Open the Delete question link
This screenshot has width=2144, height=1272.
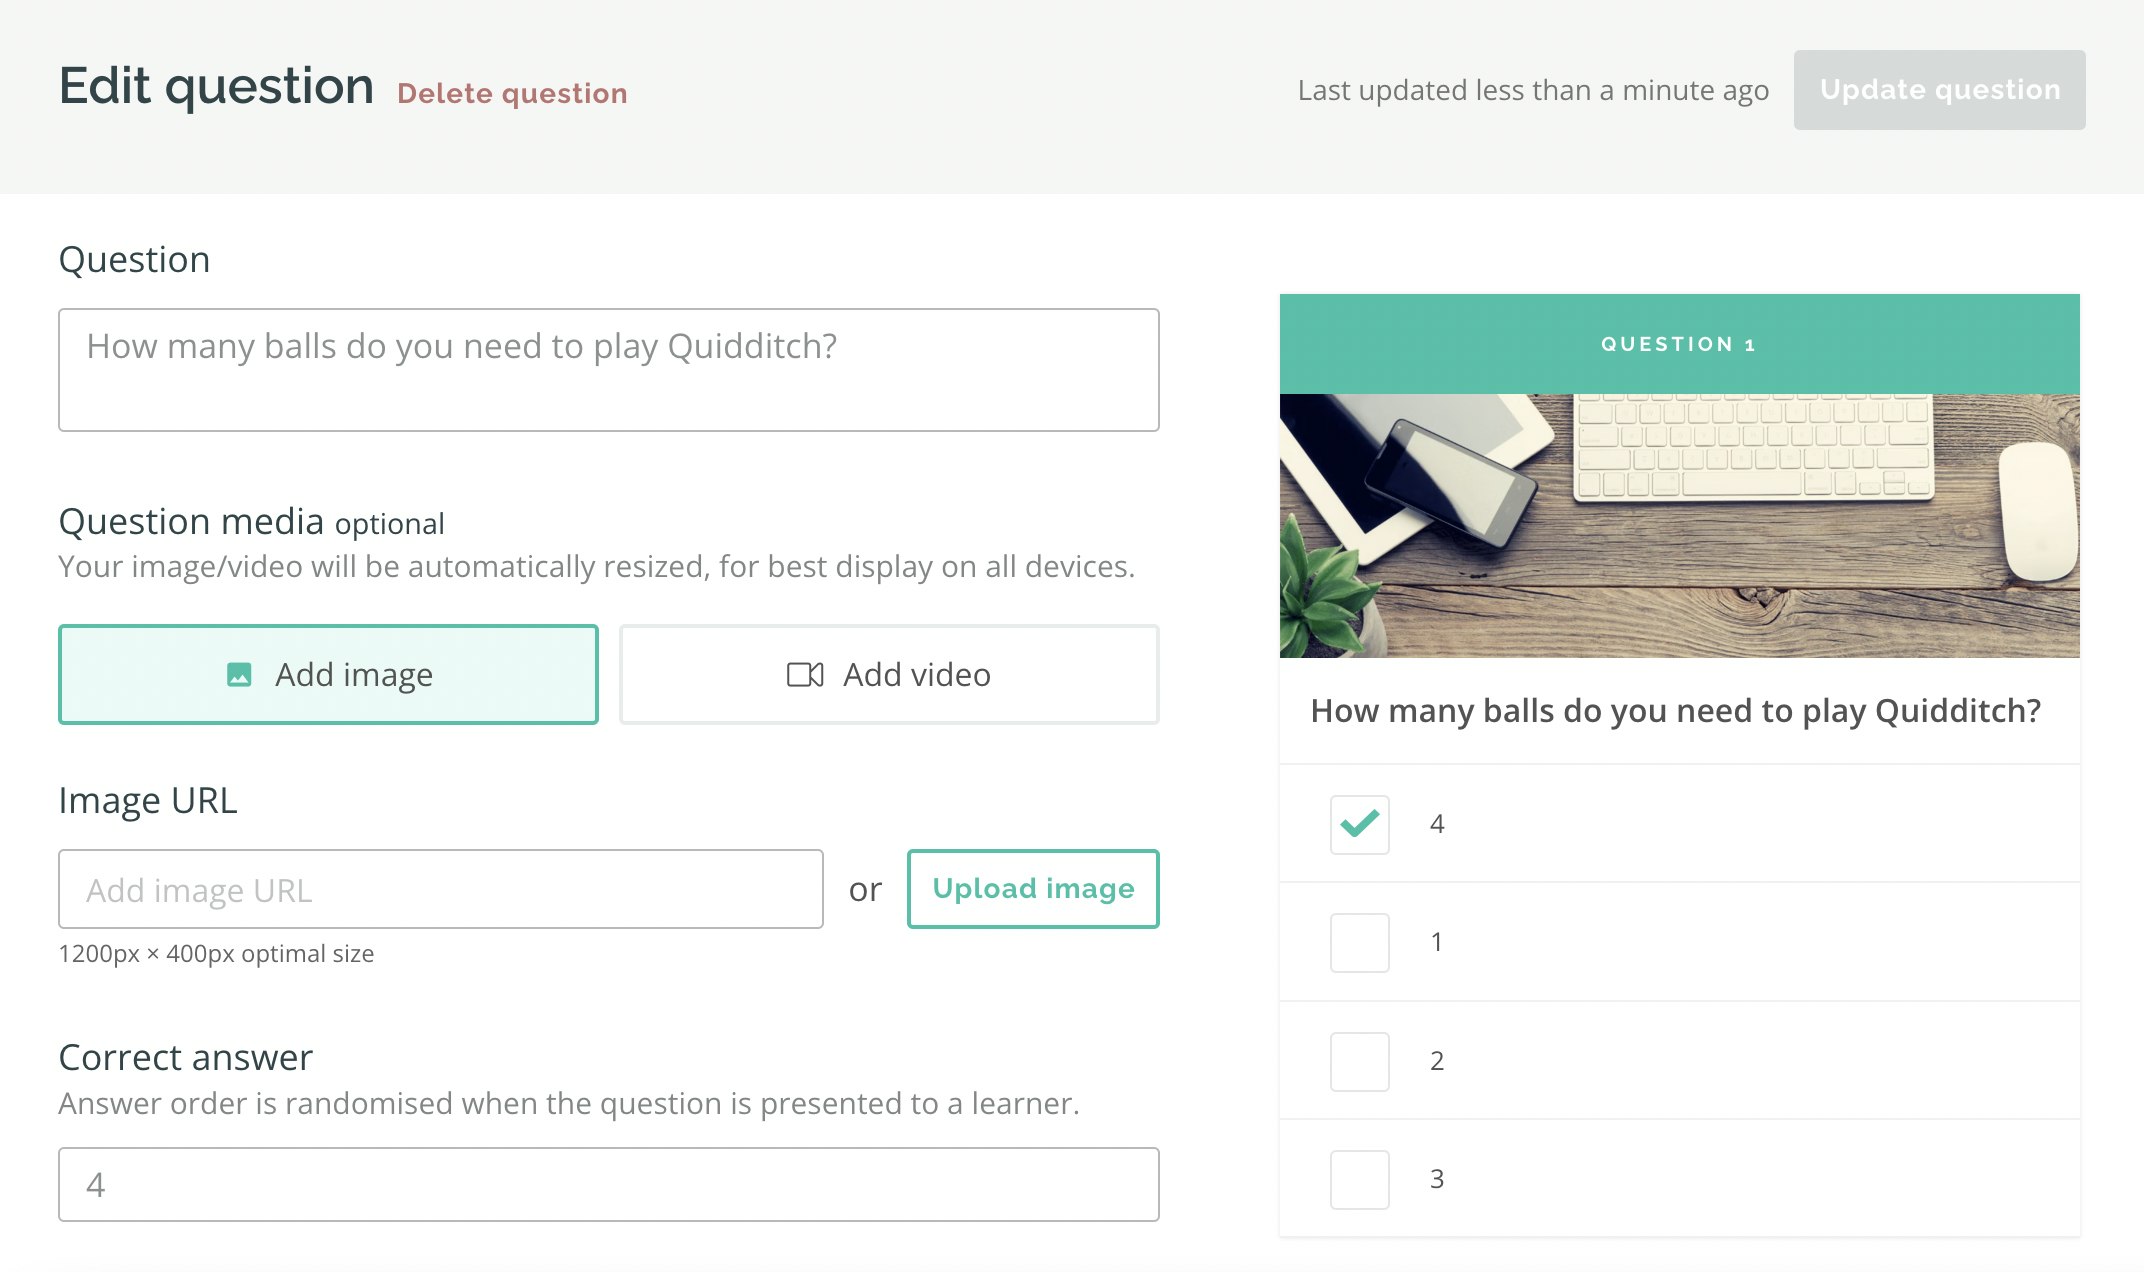pyautogui.click(x=513, y=93)
